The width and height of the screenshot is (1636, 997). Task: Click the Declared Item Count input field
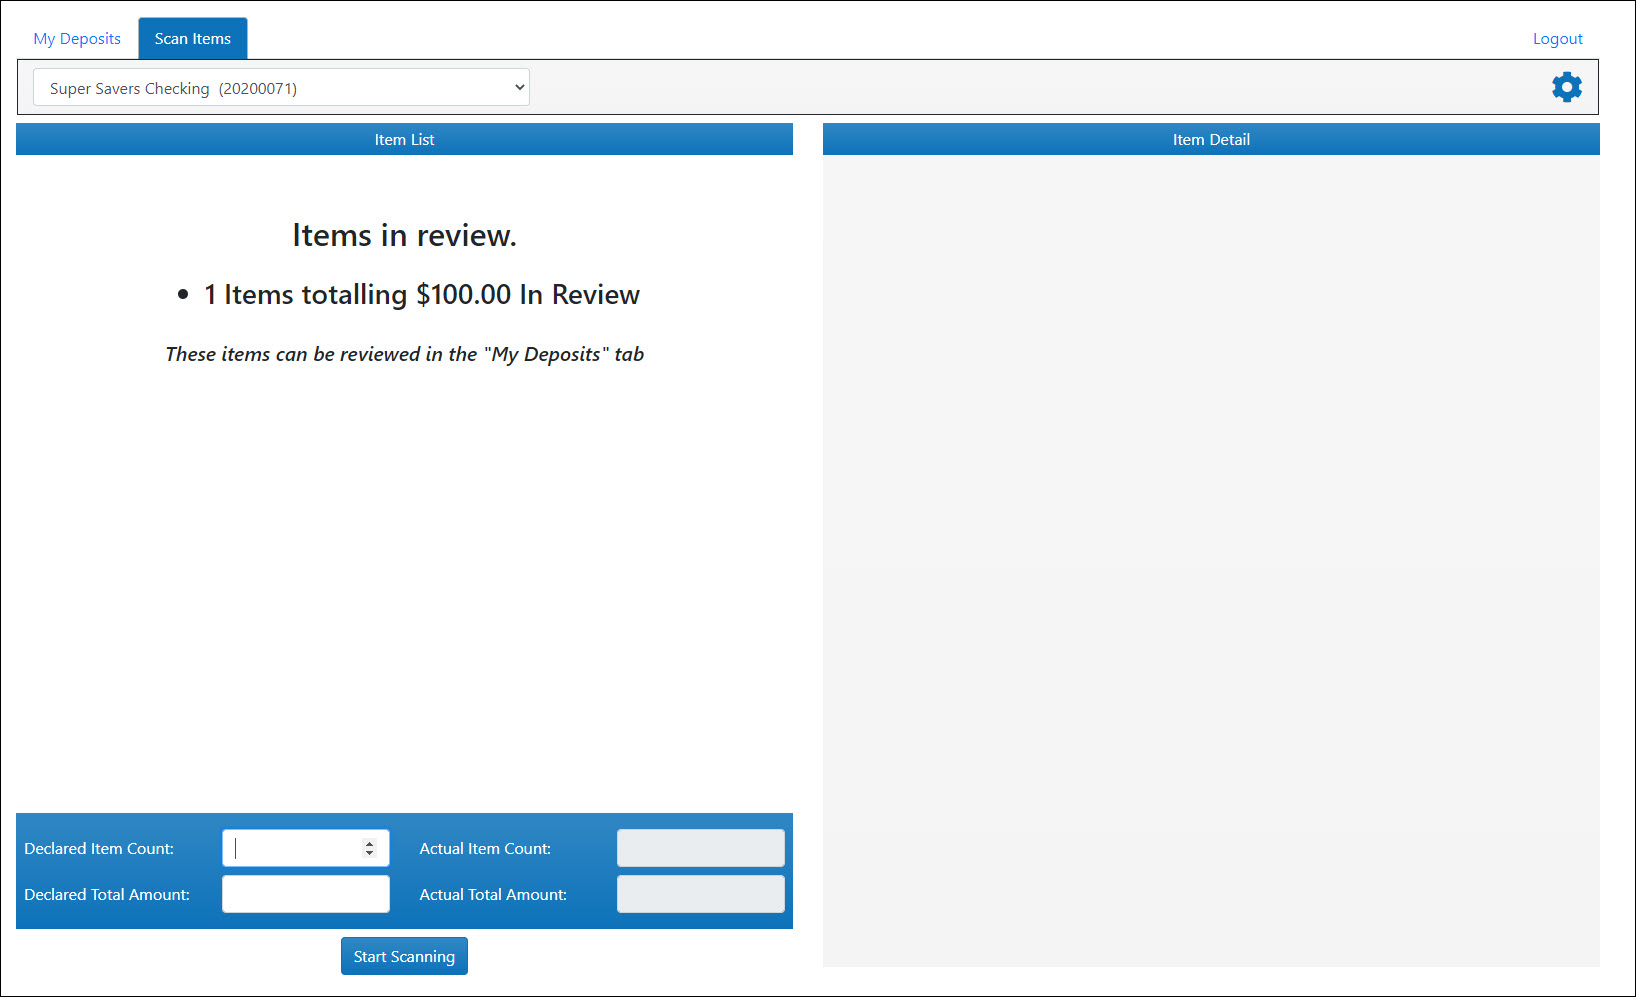(x=292, y=848)
